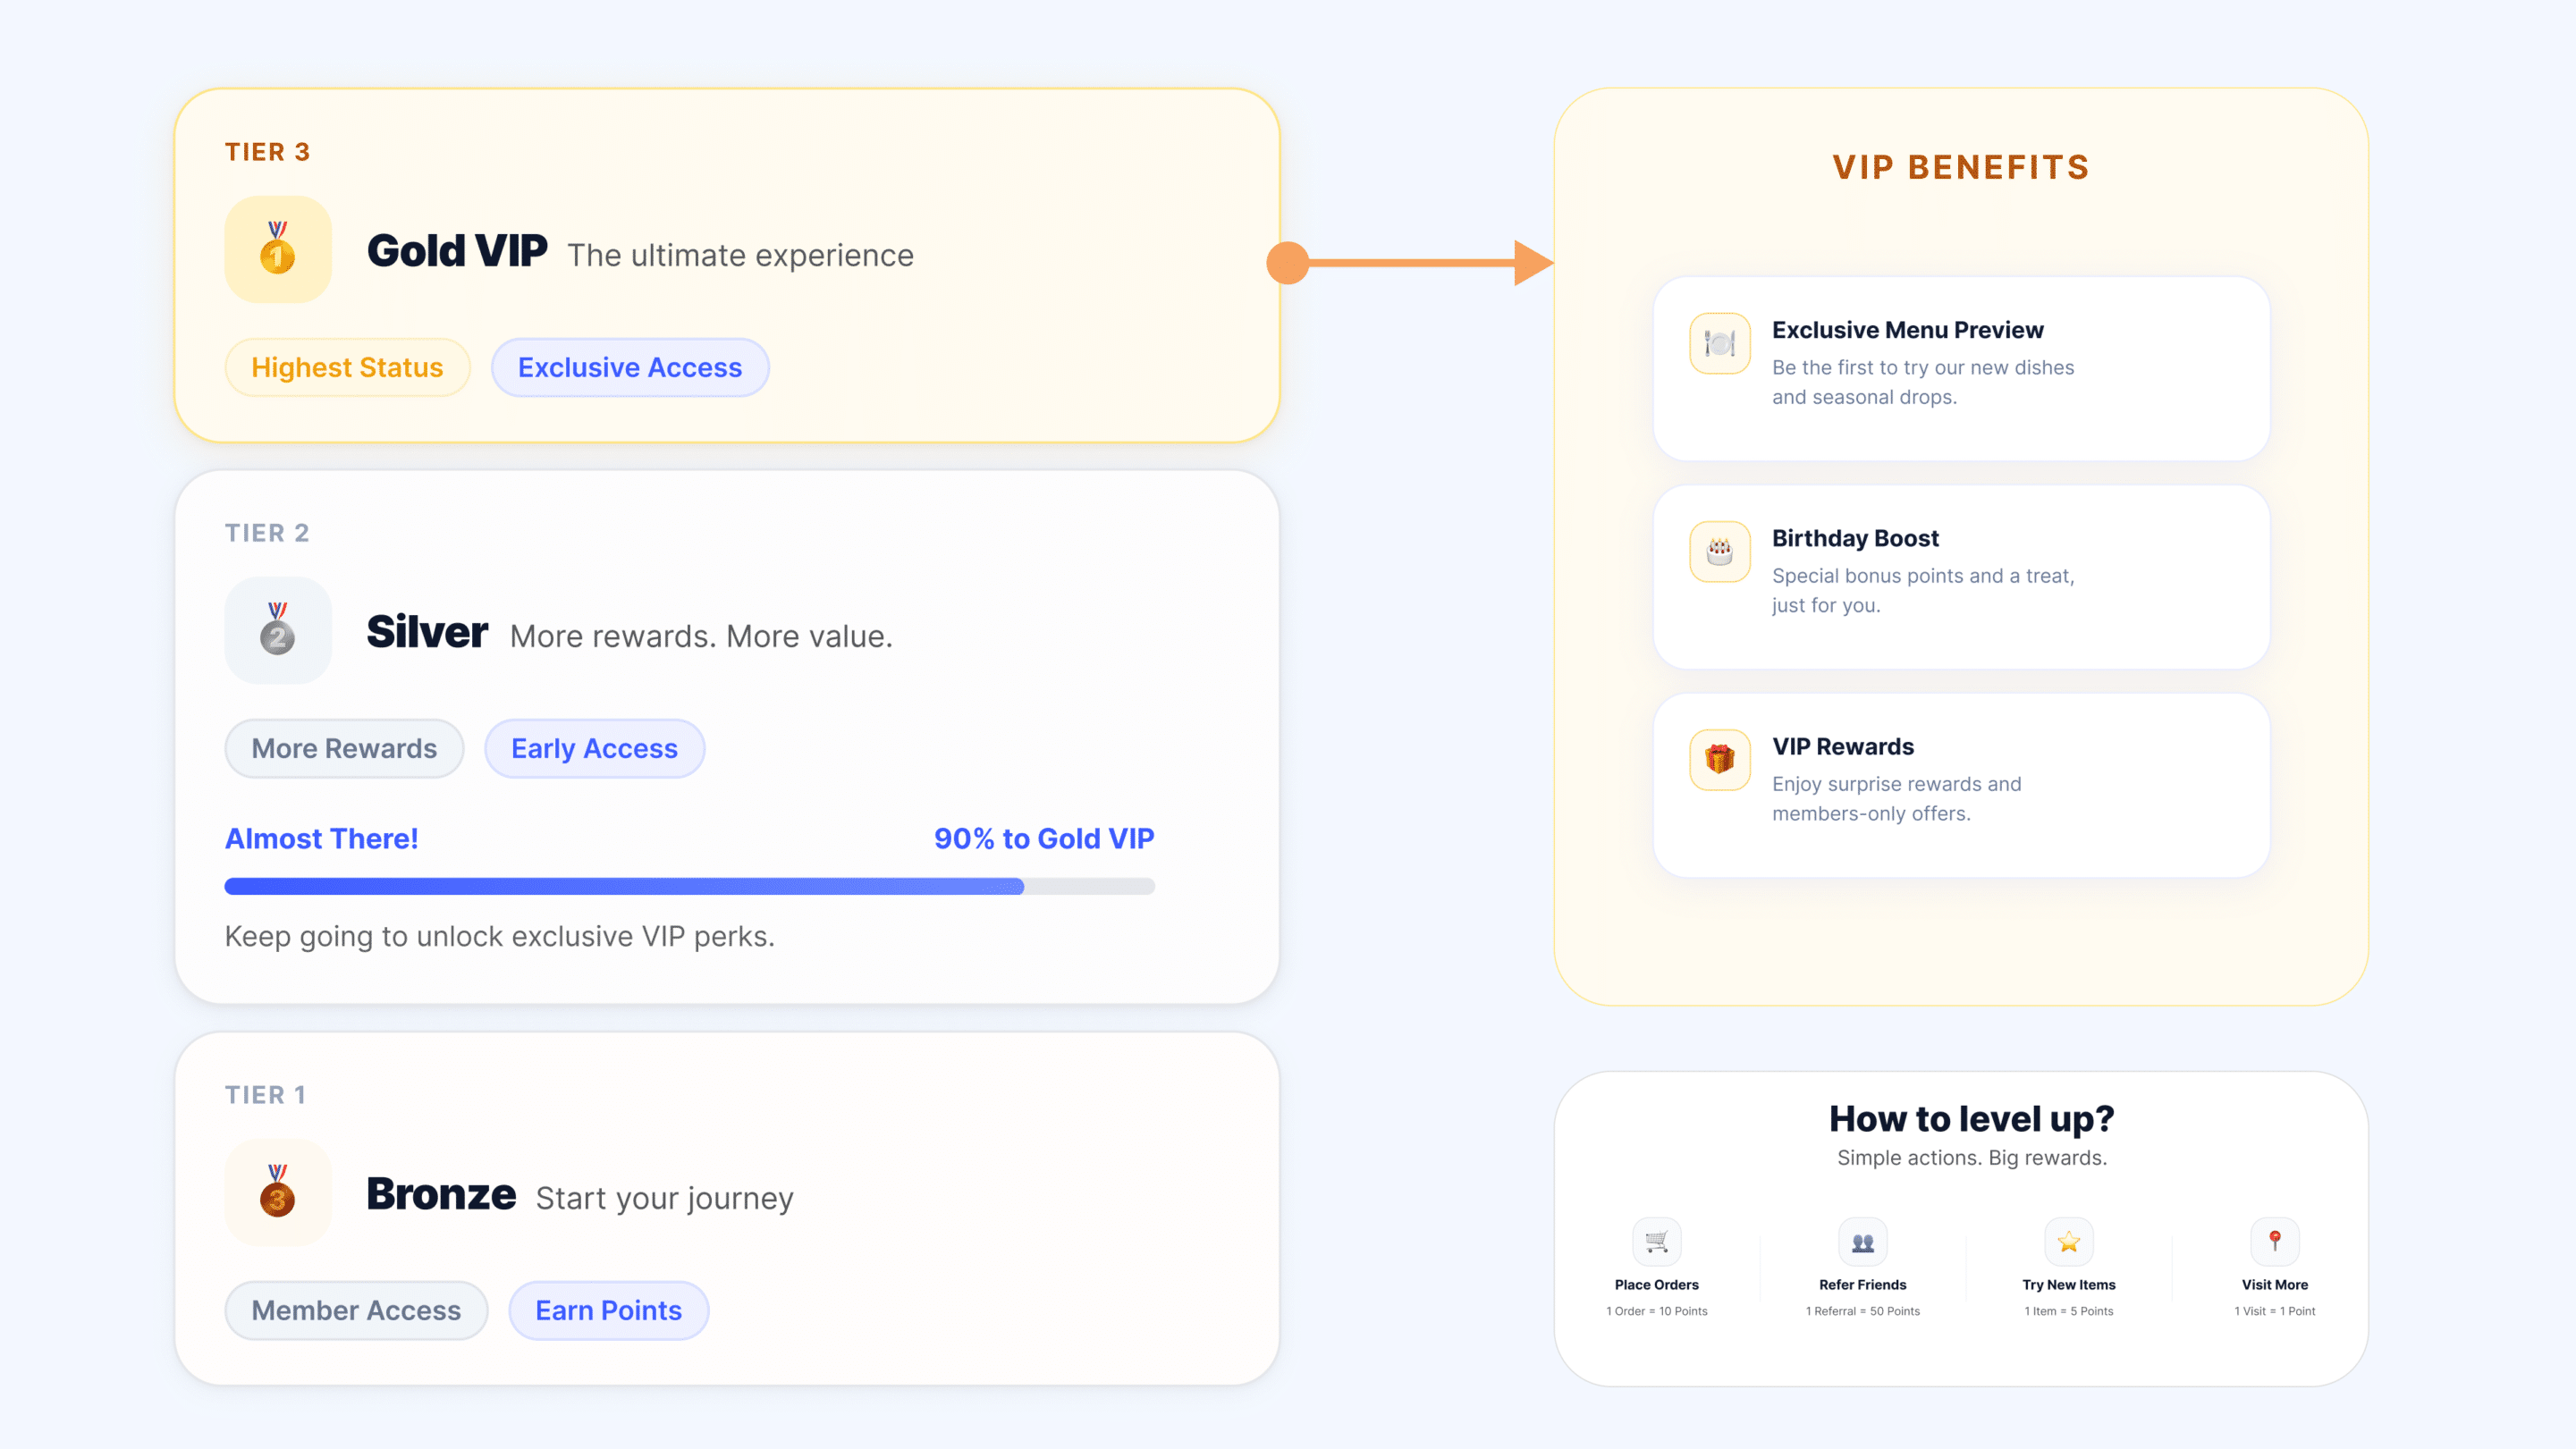Image resolution: width=2576 pixels, height=1449 pixels.
Task: Click the 'VIP Rewards' title
Action: tap(1843, 746)
